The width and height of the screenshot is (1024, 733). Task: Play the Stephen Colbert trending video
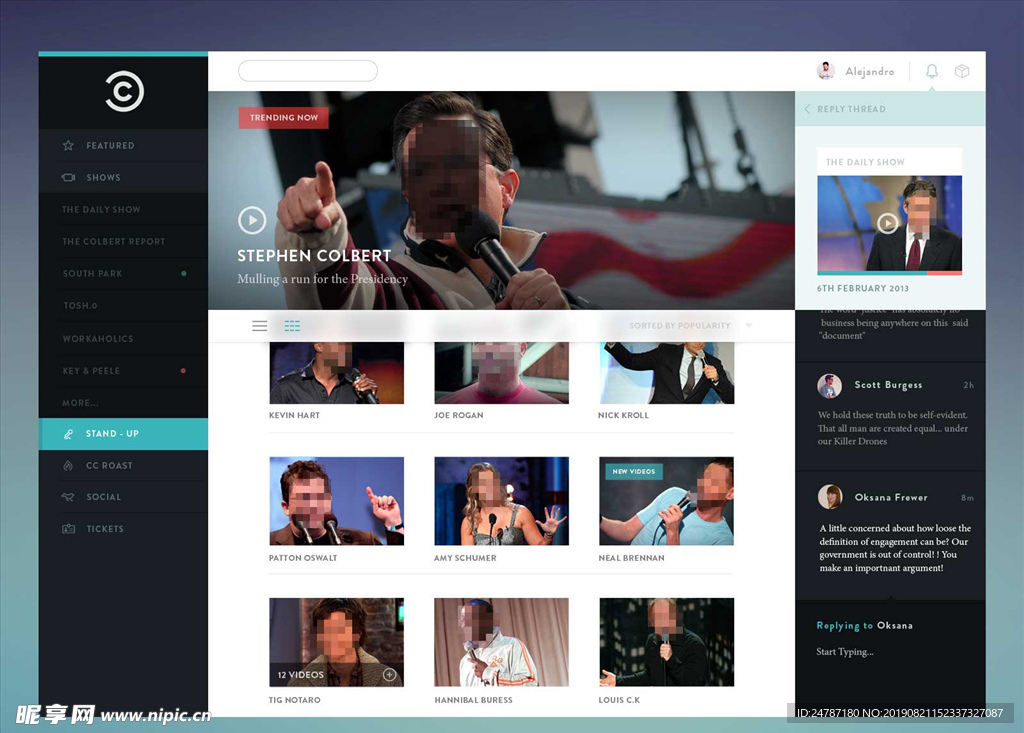252,220
